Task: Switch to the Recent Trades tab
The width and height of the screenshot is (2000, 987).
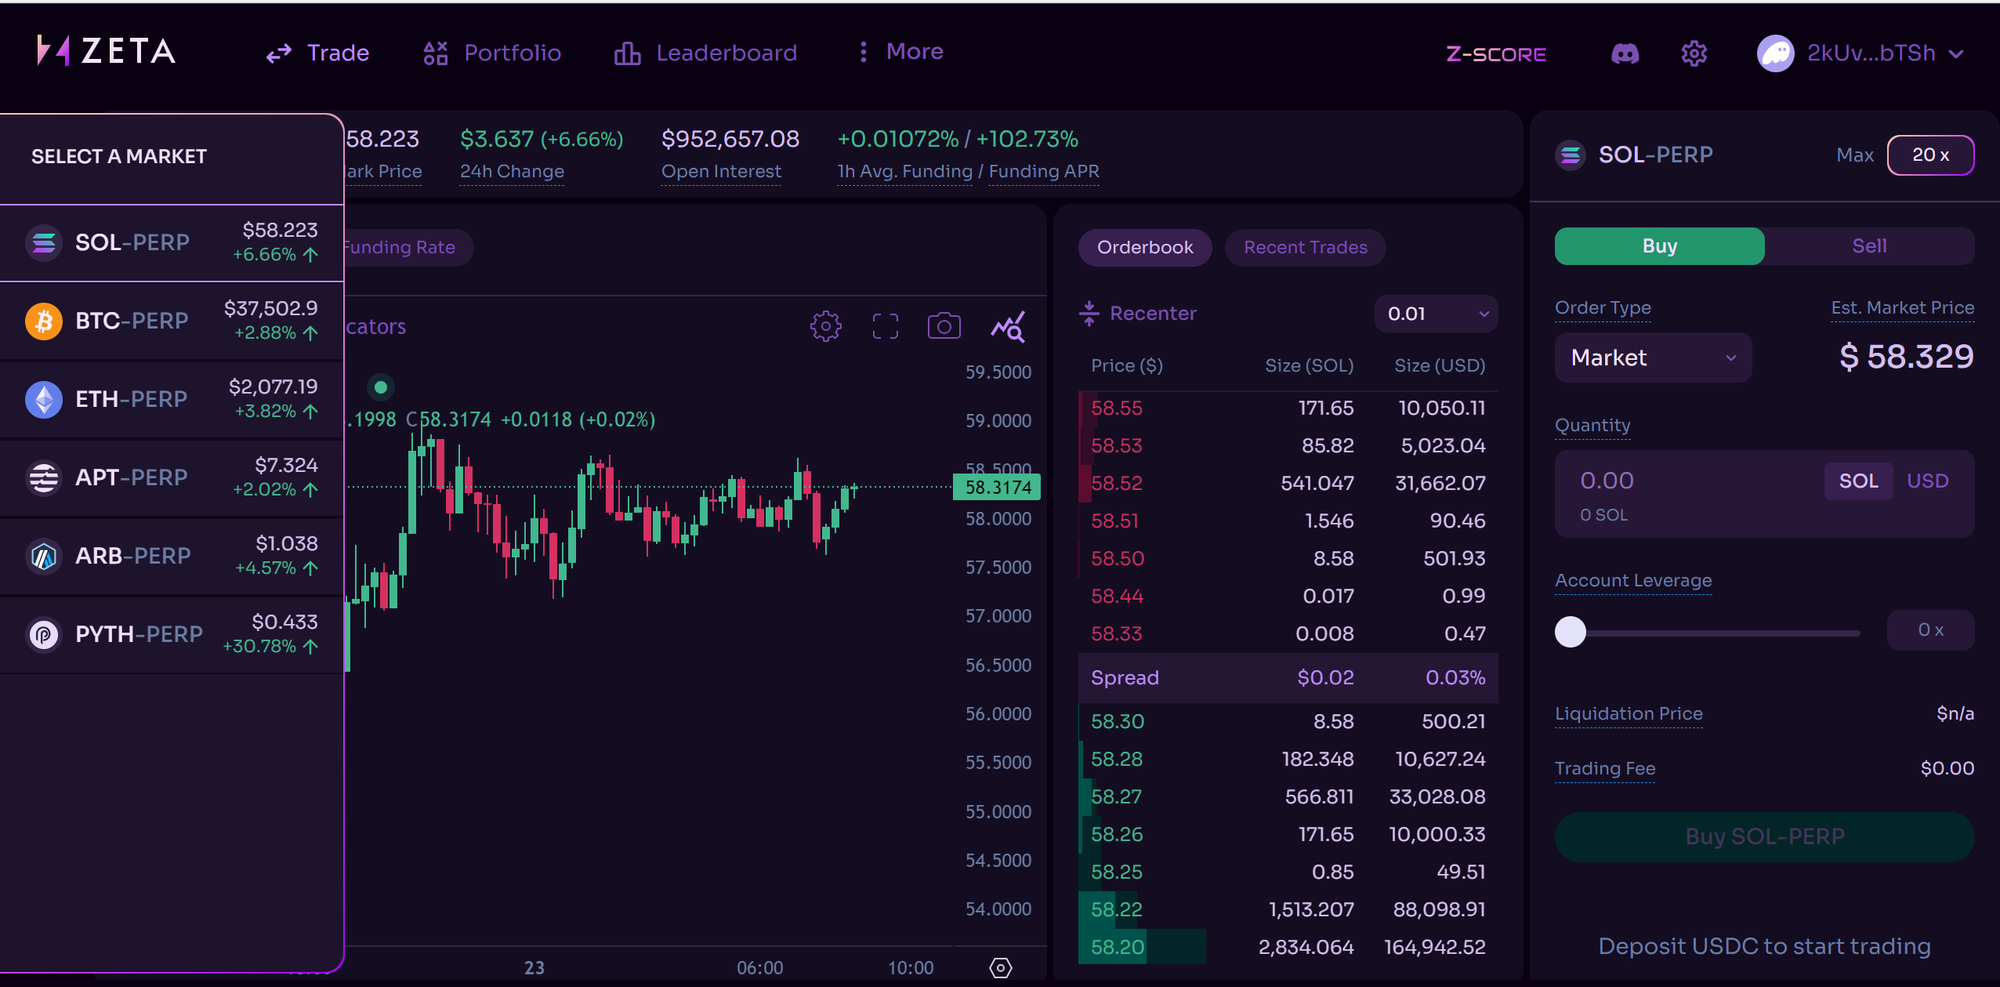Action: [1305, 247]
